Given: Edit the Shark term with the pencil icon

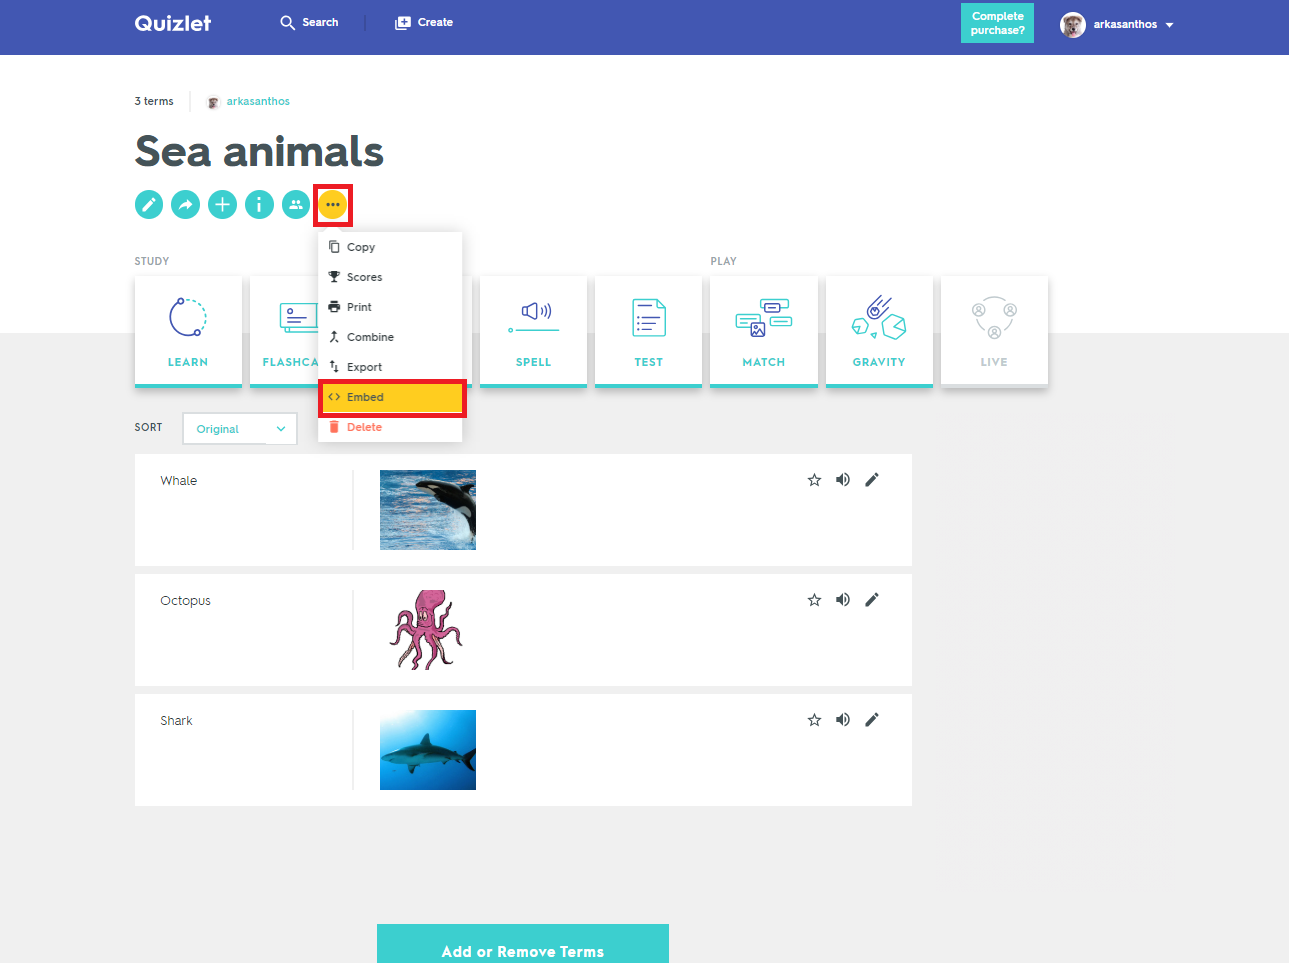Looking at the screenshot, I should 871,719.
